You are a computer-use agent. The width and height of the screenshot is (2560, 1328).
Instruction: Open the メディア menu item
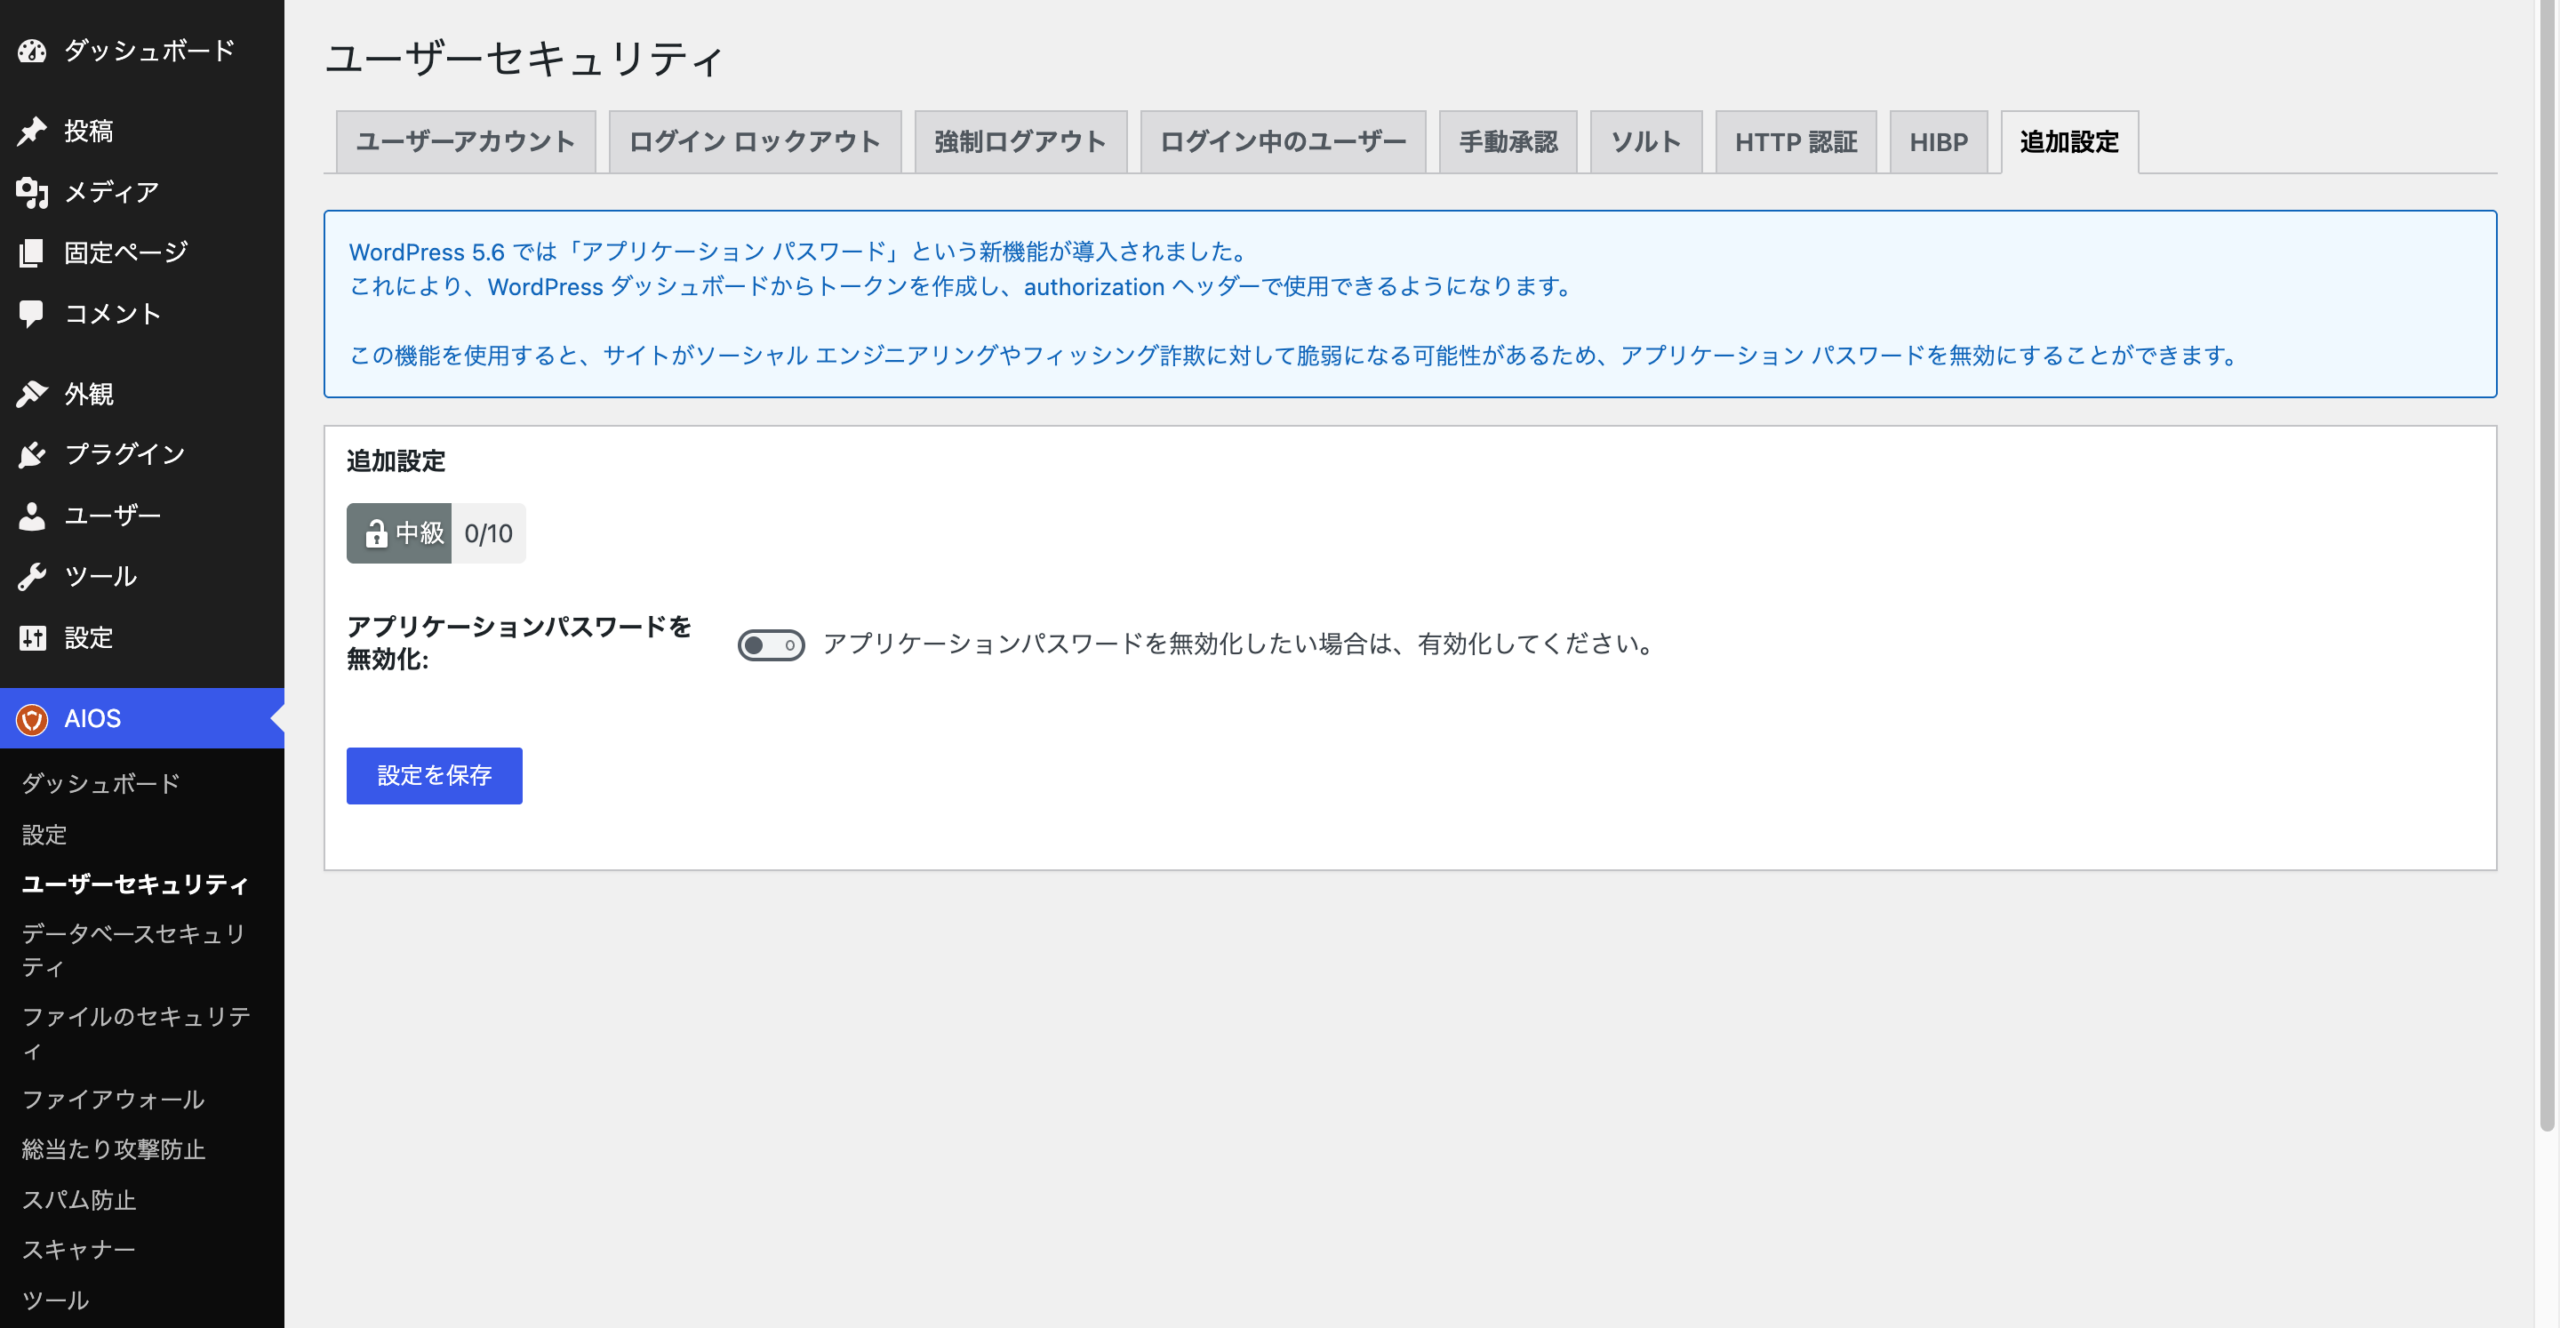[142, 192]
